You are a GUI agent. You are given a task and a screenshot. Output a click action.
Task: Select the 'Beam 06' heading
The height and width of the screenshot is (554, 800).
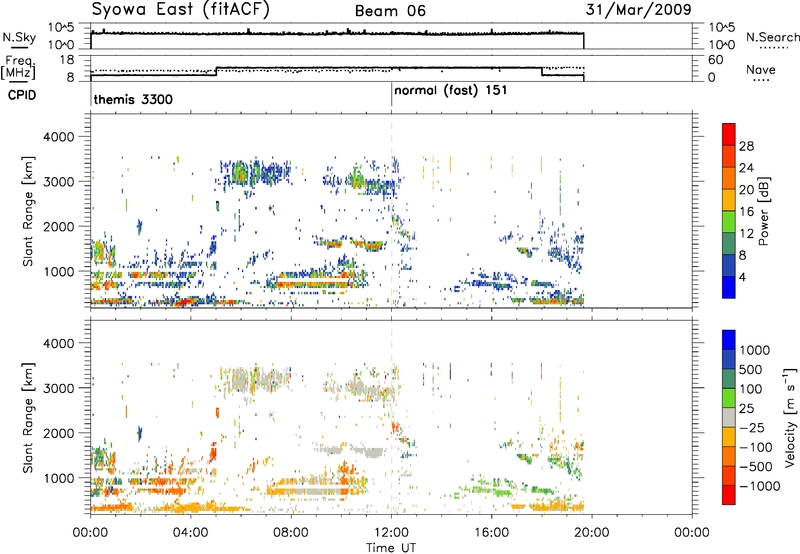[390, 11]
